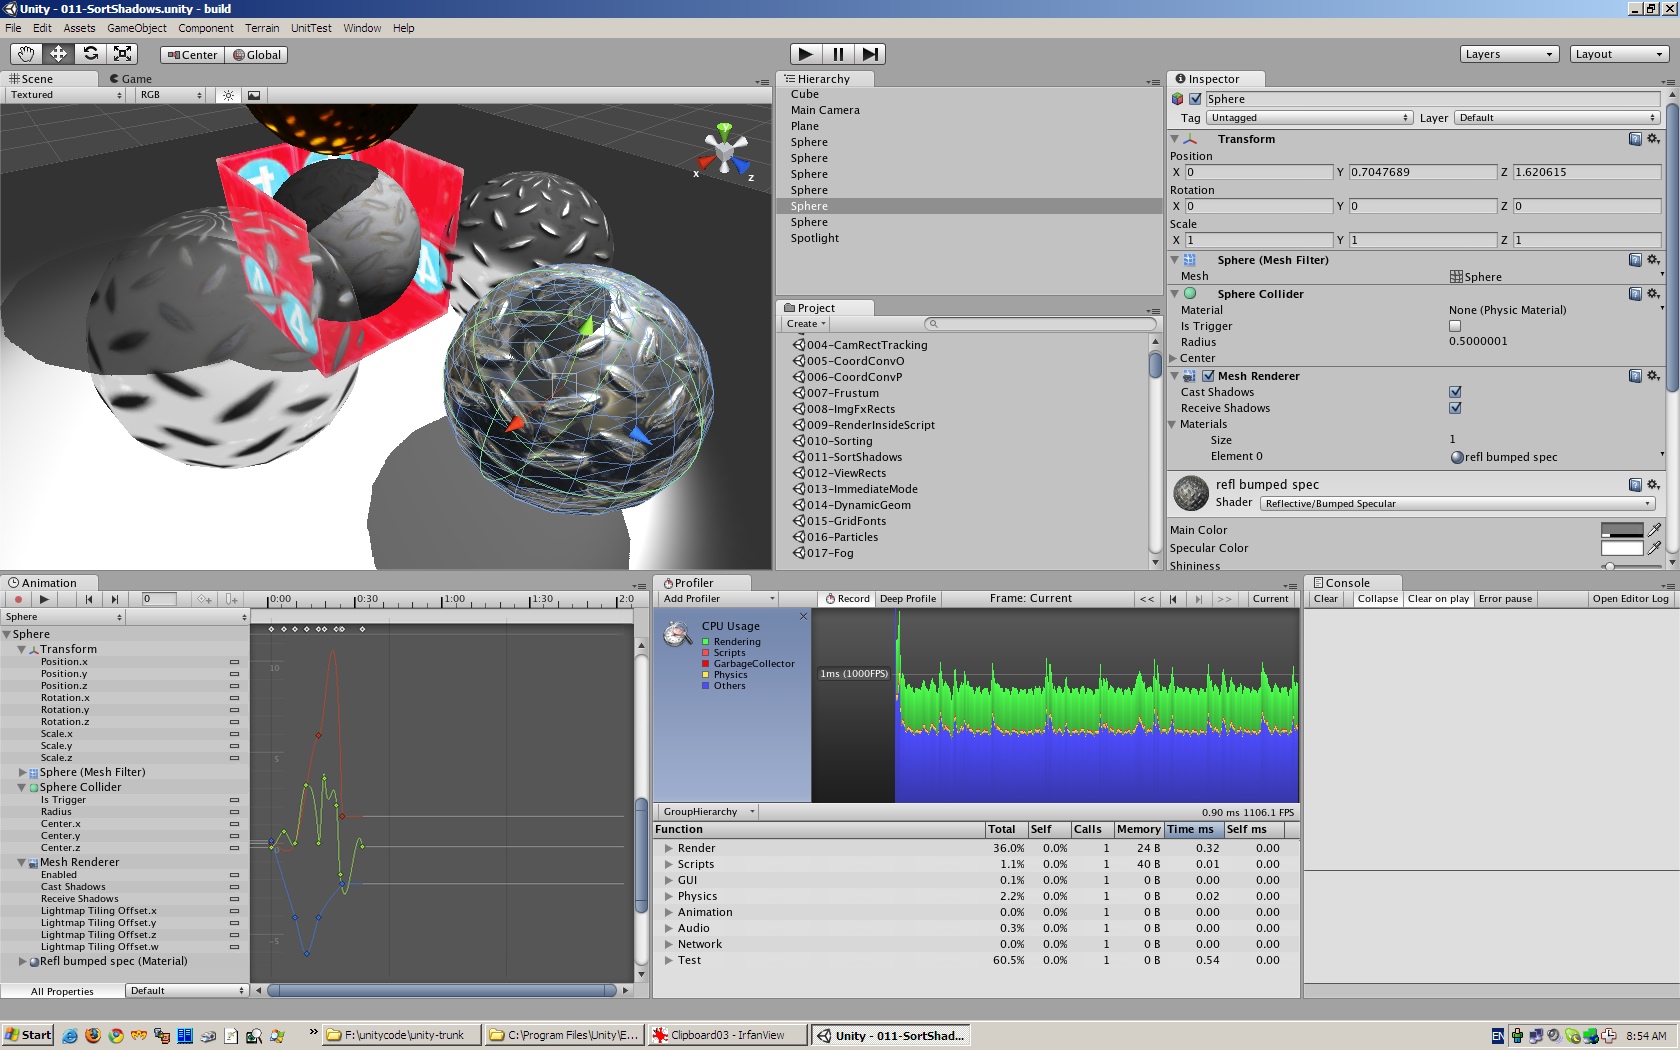
Task: Click the Add Keyframe button
Action: pos(204,599)
